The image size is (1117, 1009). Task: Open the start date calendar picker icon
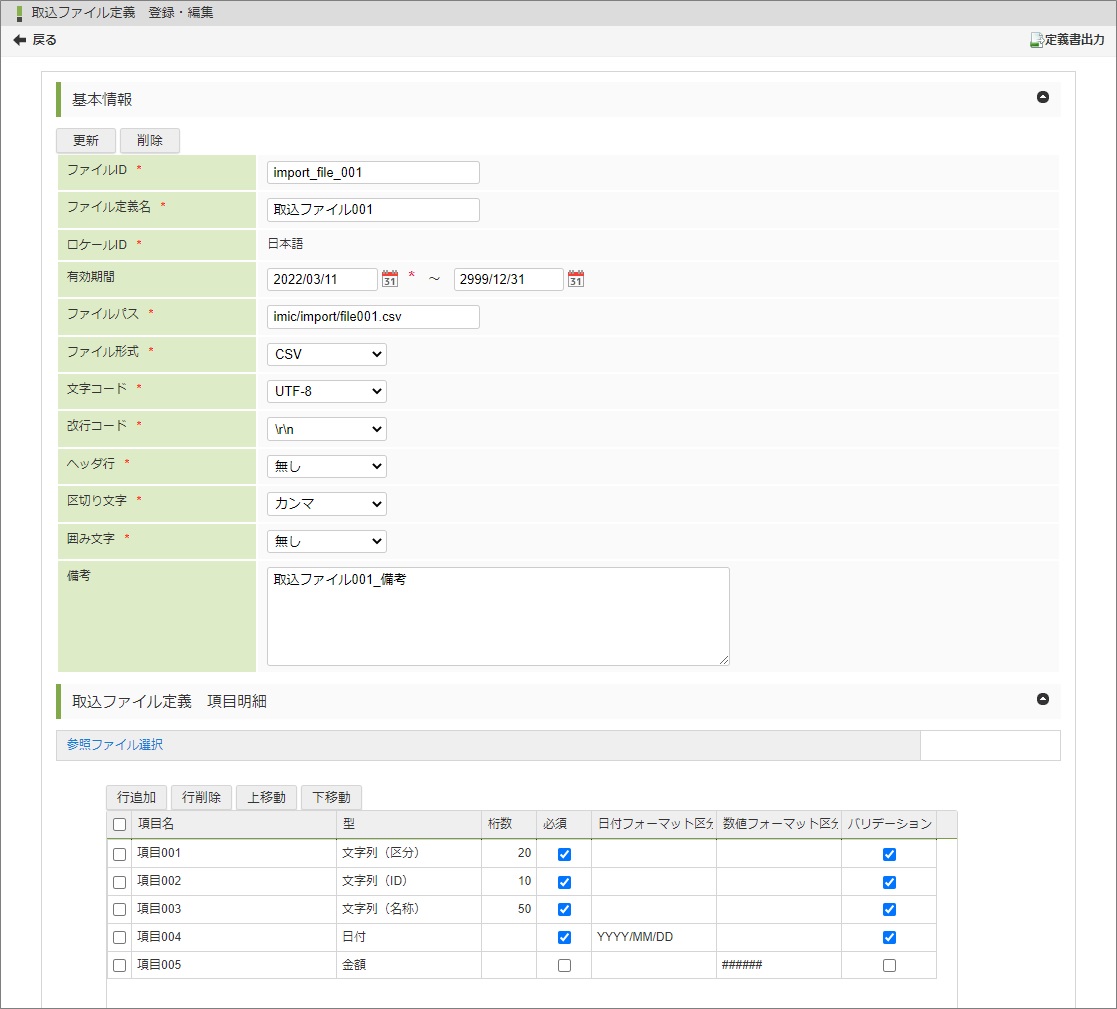[x=390, y=279]
